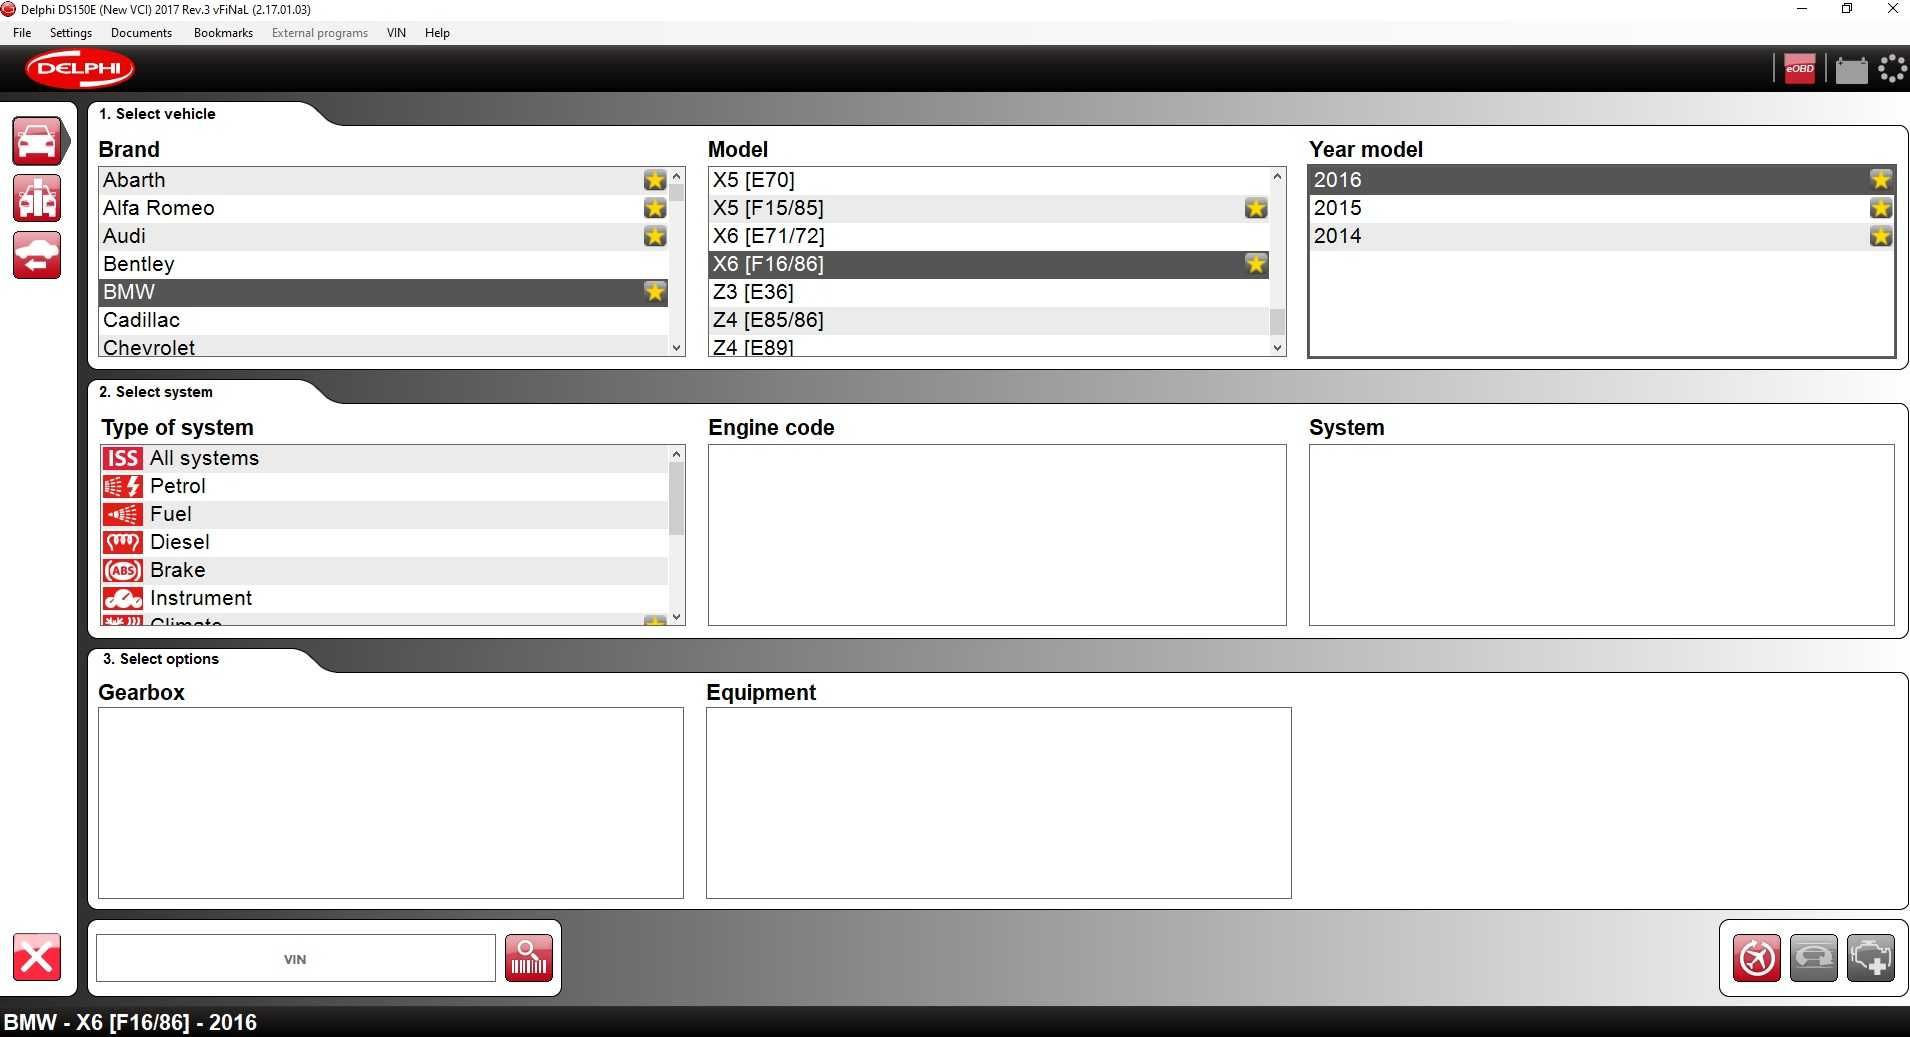The image size is (1910, 1037).
Task: Click the loading dots icon in header
Action: (1892, 69)
